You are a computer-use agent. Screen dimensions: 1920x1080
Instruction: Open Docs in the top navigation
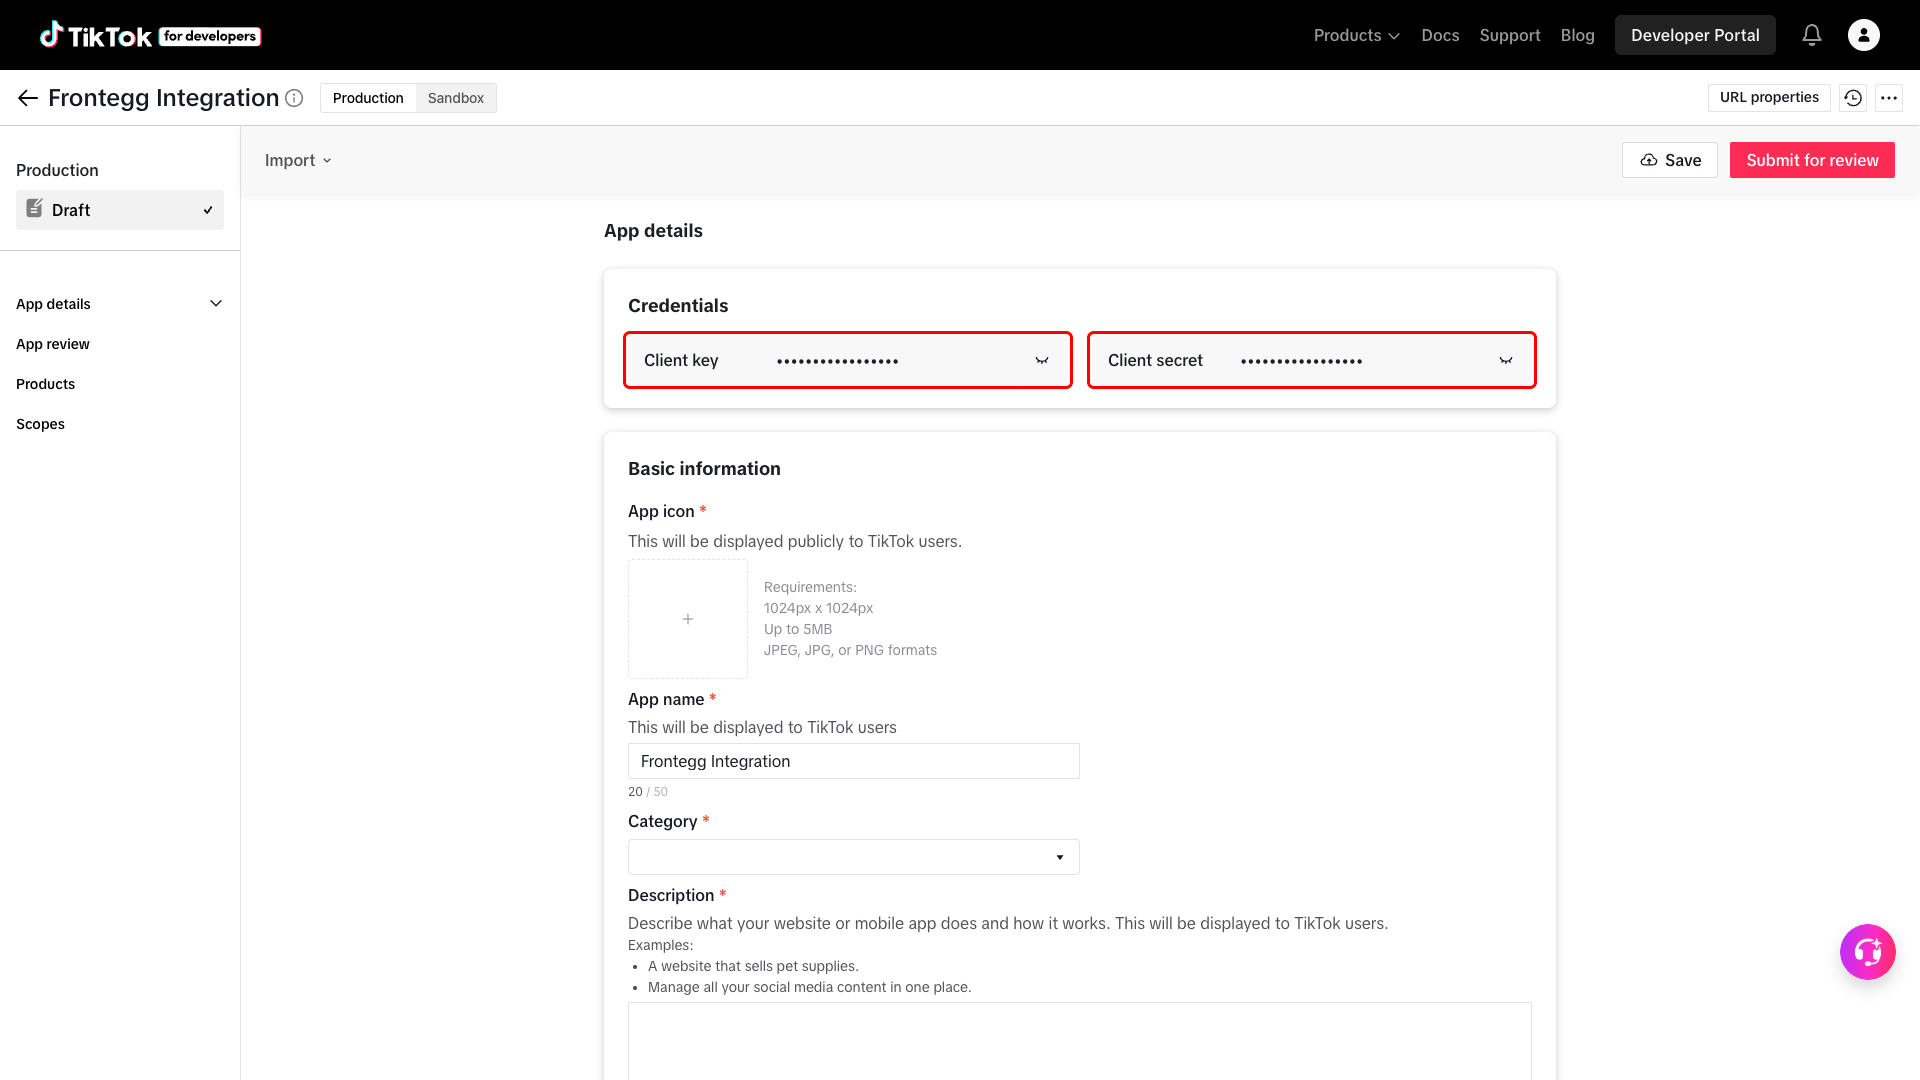click(x=1440, y=35)
